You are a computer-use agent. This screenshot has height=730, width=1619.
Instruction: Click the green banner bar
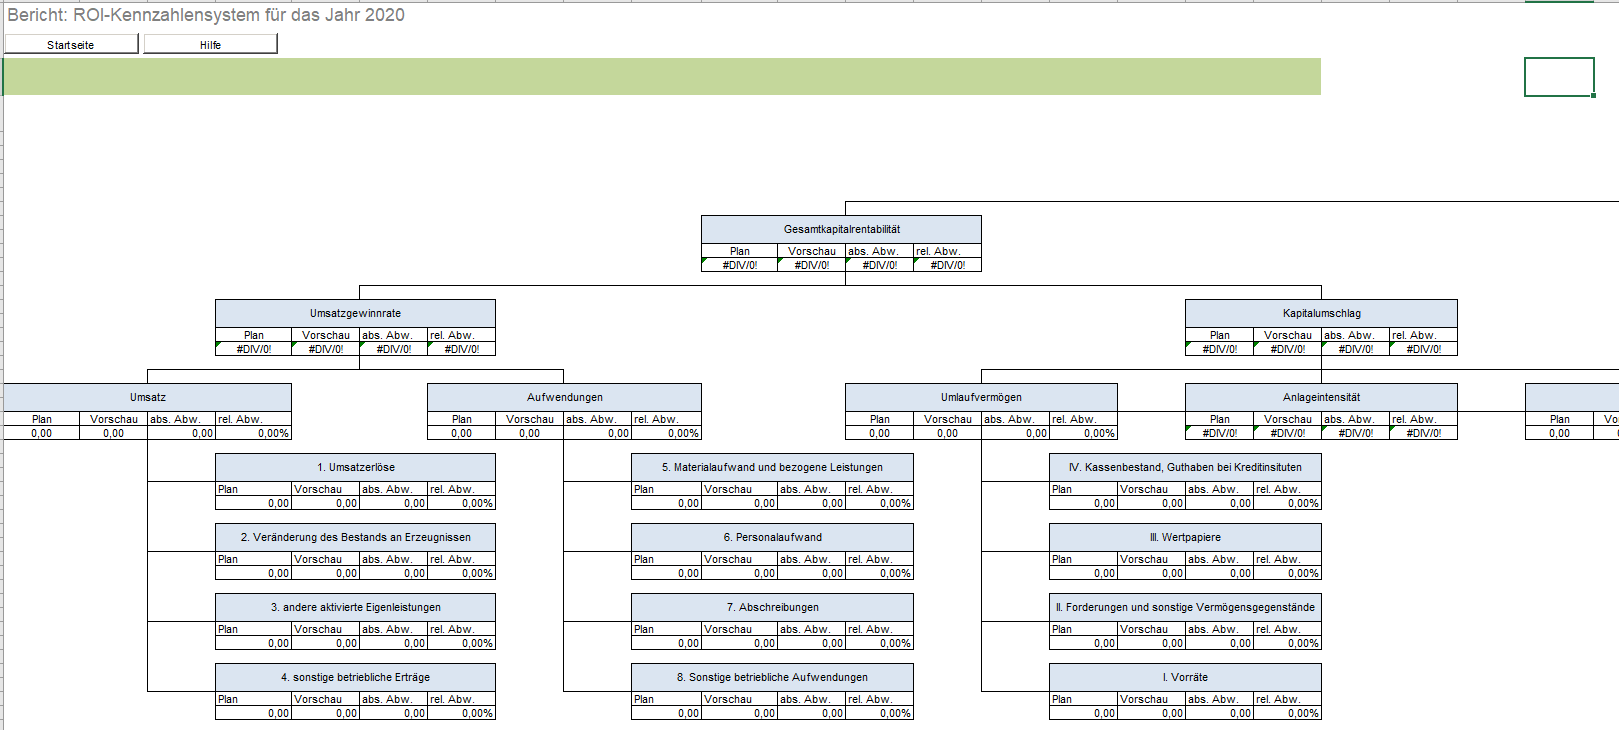(661, 76)
